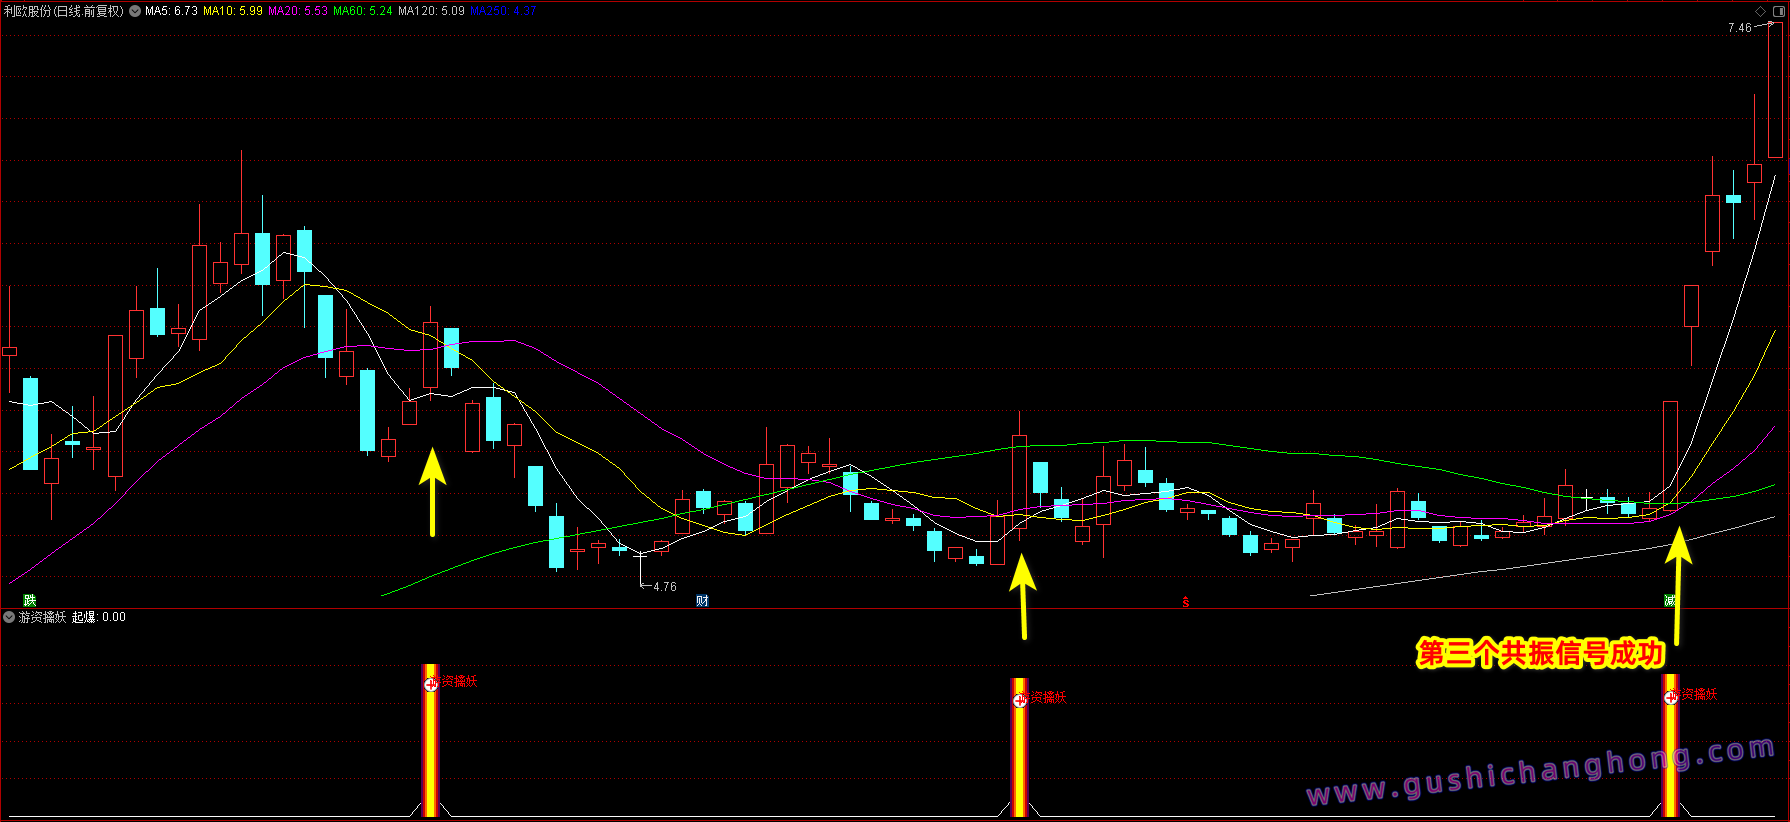Click the diamond icon at top right
Image resolution: width=1790 pixels, height=822 pixels.
tap(1761, 11)
